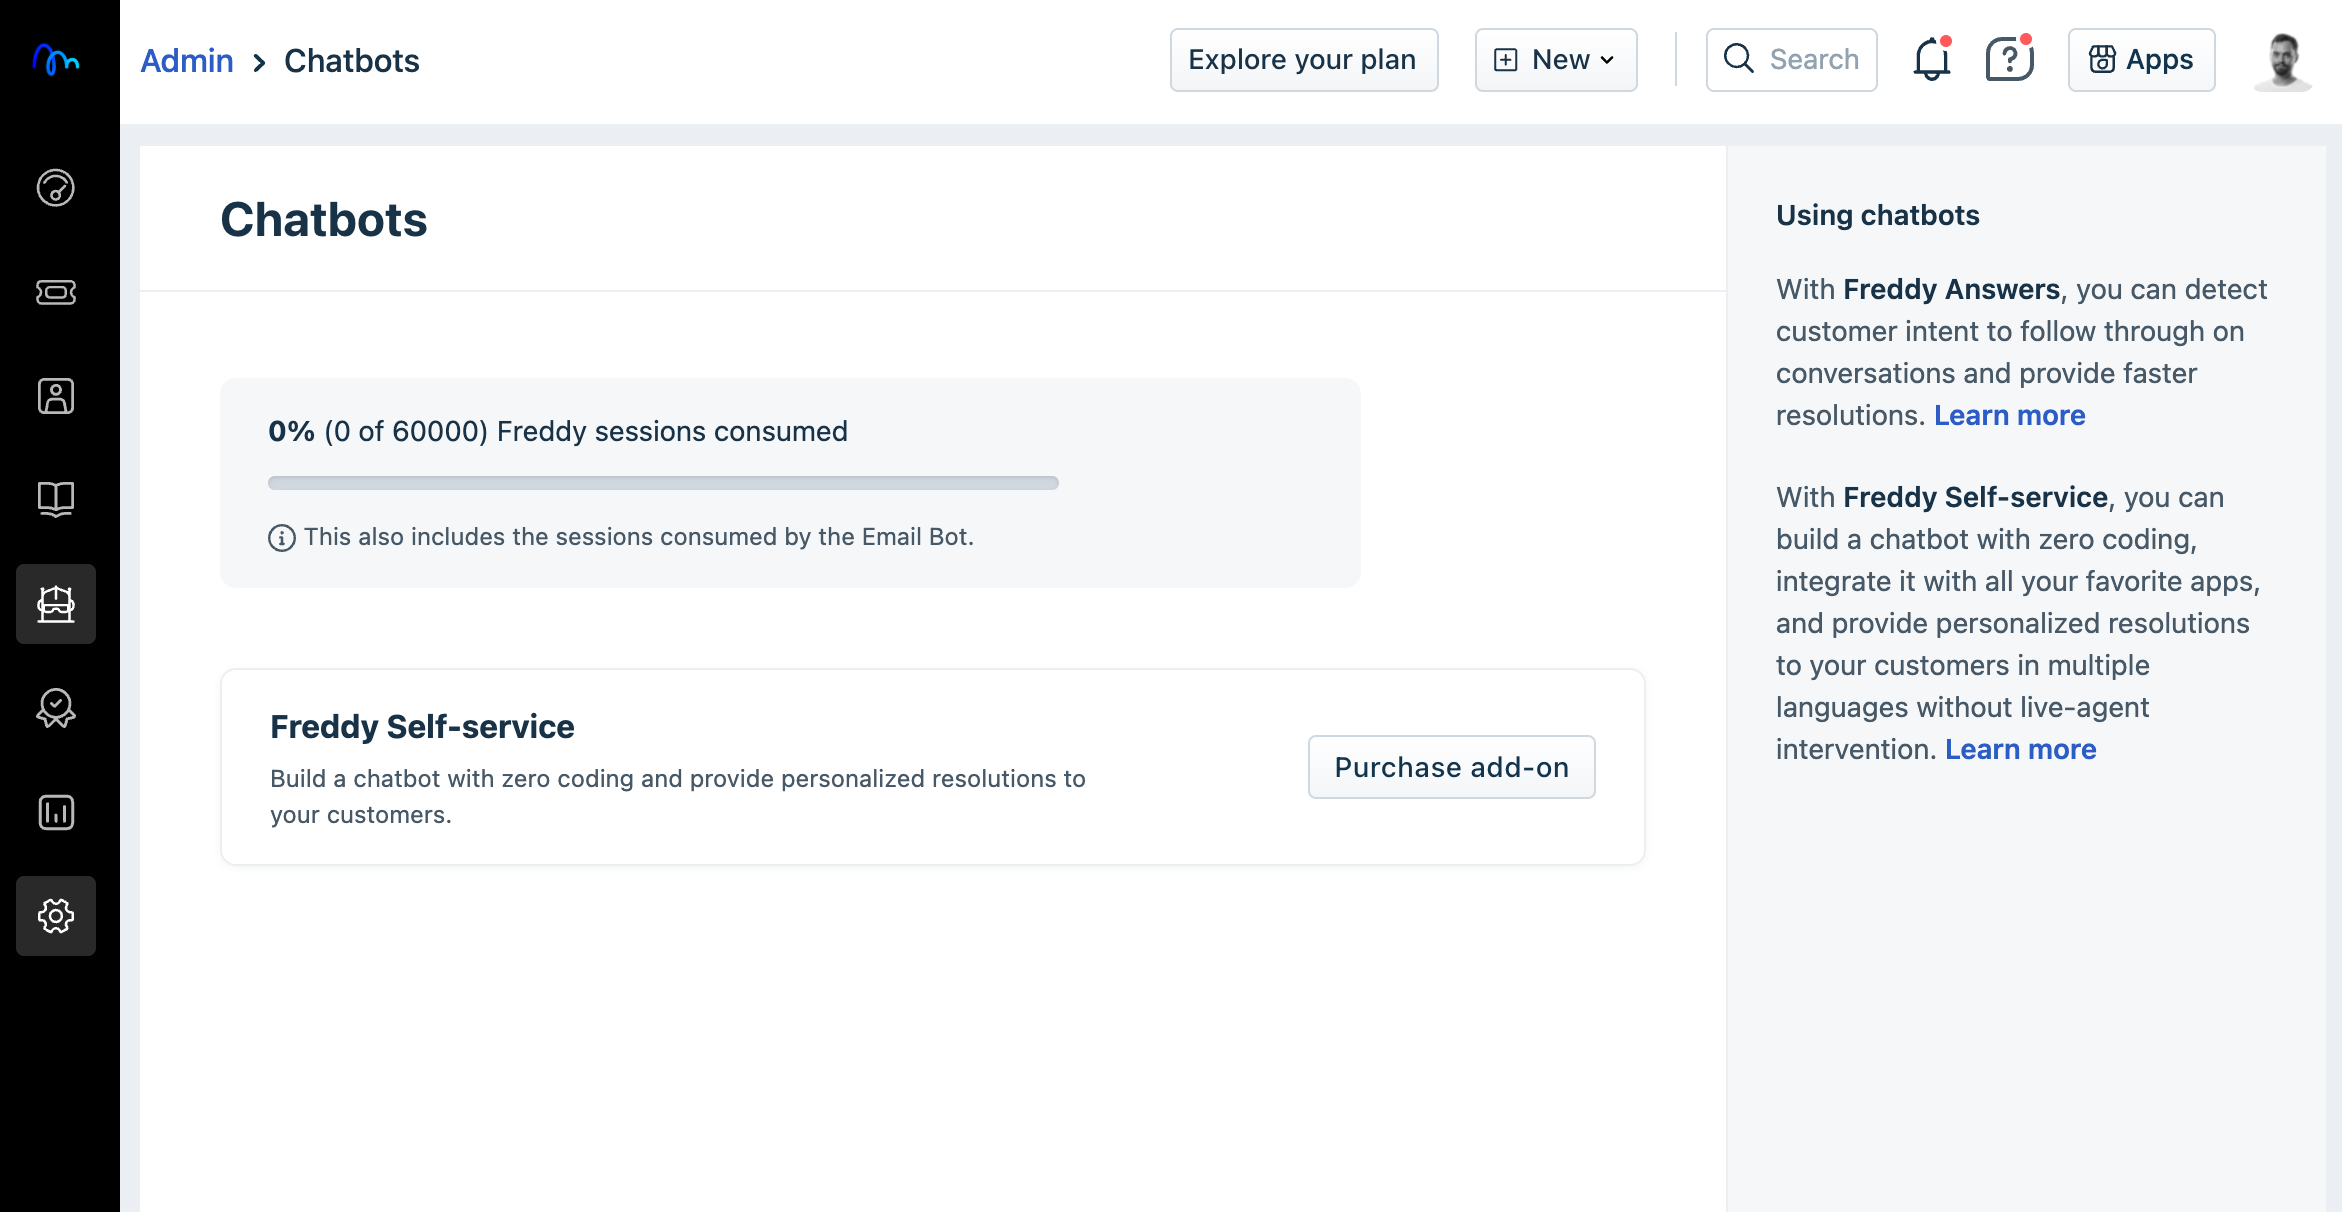Open the Contacts icon in sidebar
This screenshot has width=2342, height=1212.
56,396
